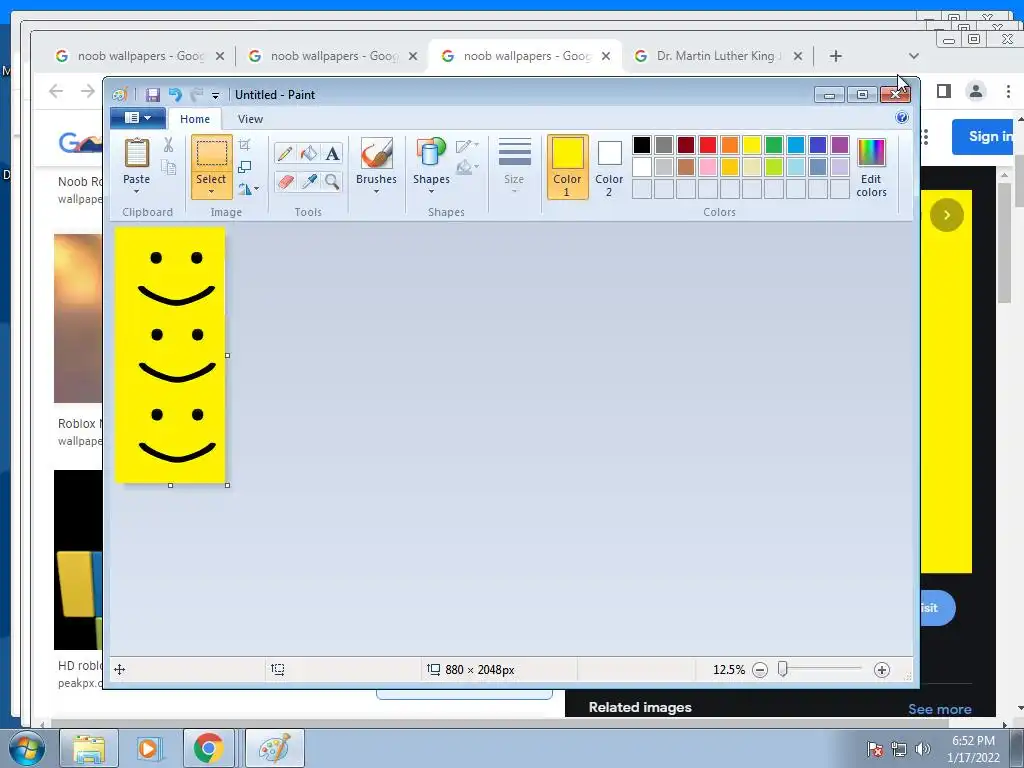This screenshot has height=768, width=1024.
Task: Open Windows Media Player from the taskbar
Action: point(149,748)
